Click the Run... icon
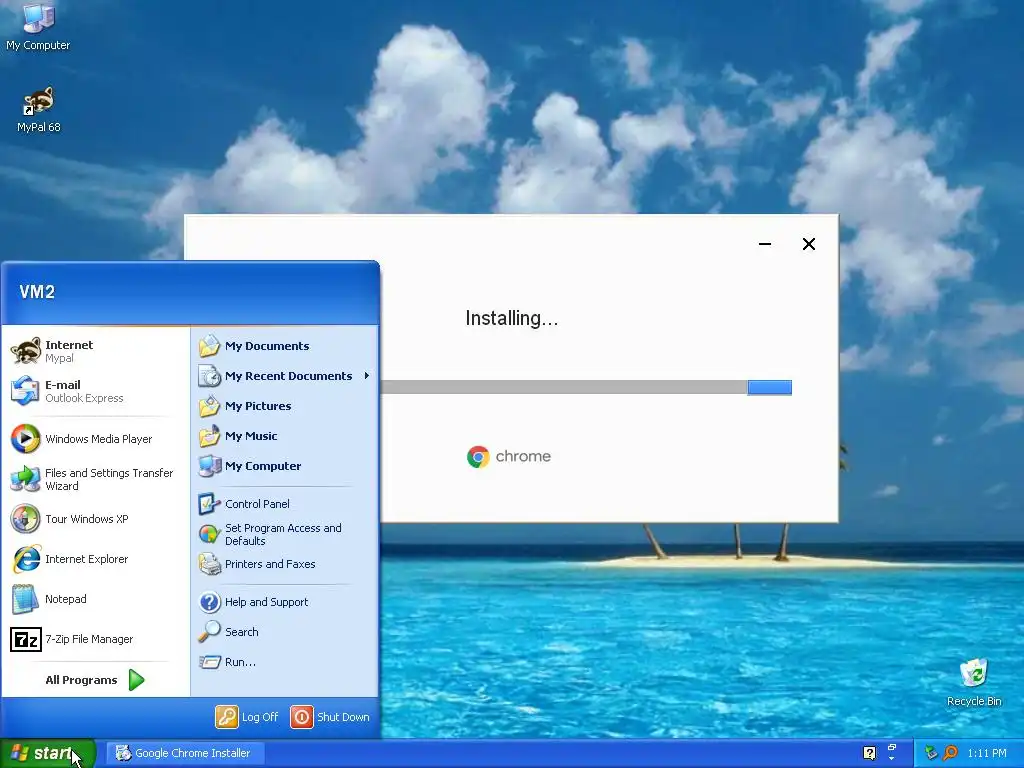 [x=210, y=662]
